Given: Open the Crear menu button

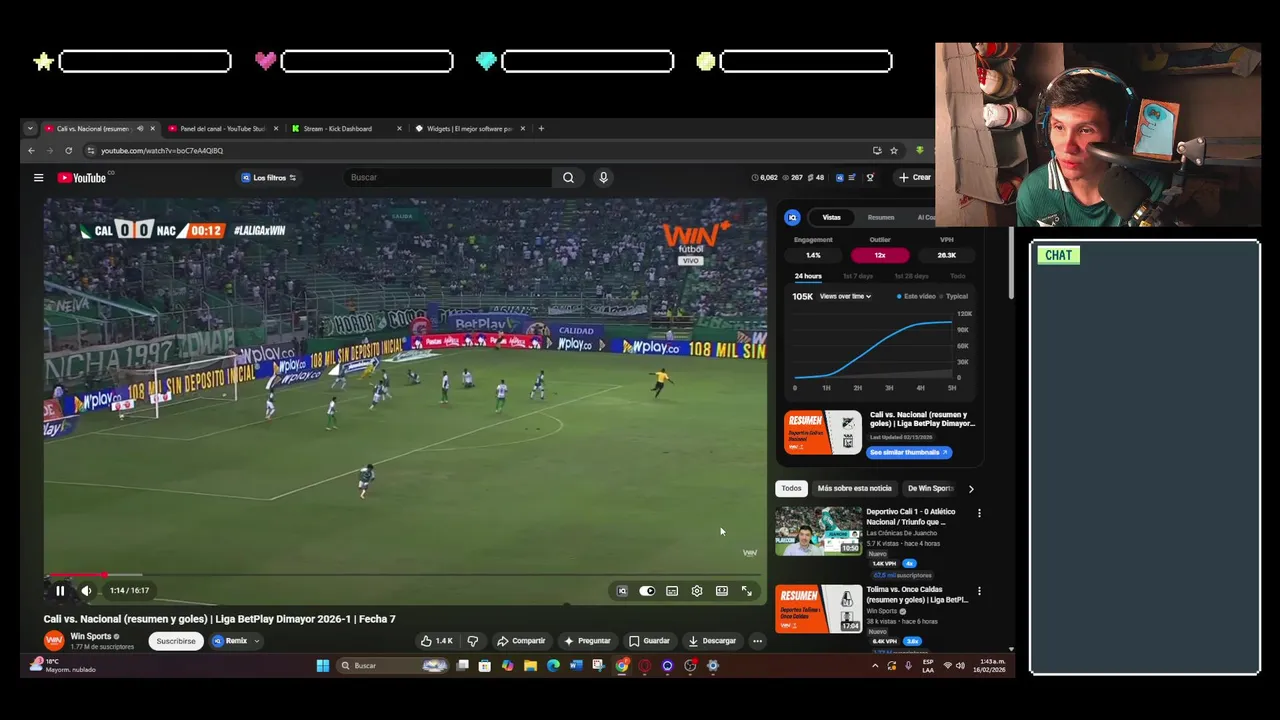Looking at the screenshot, I should click(914, 178).
